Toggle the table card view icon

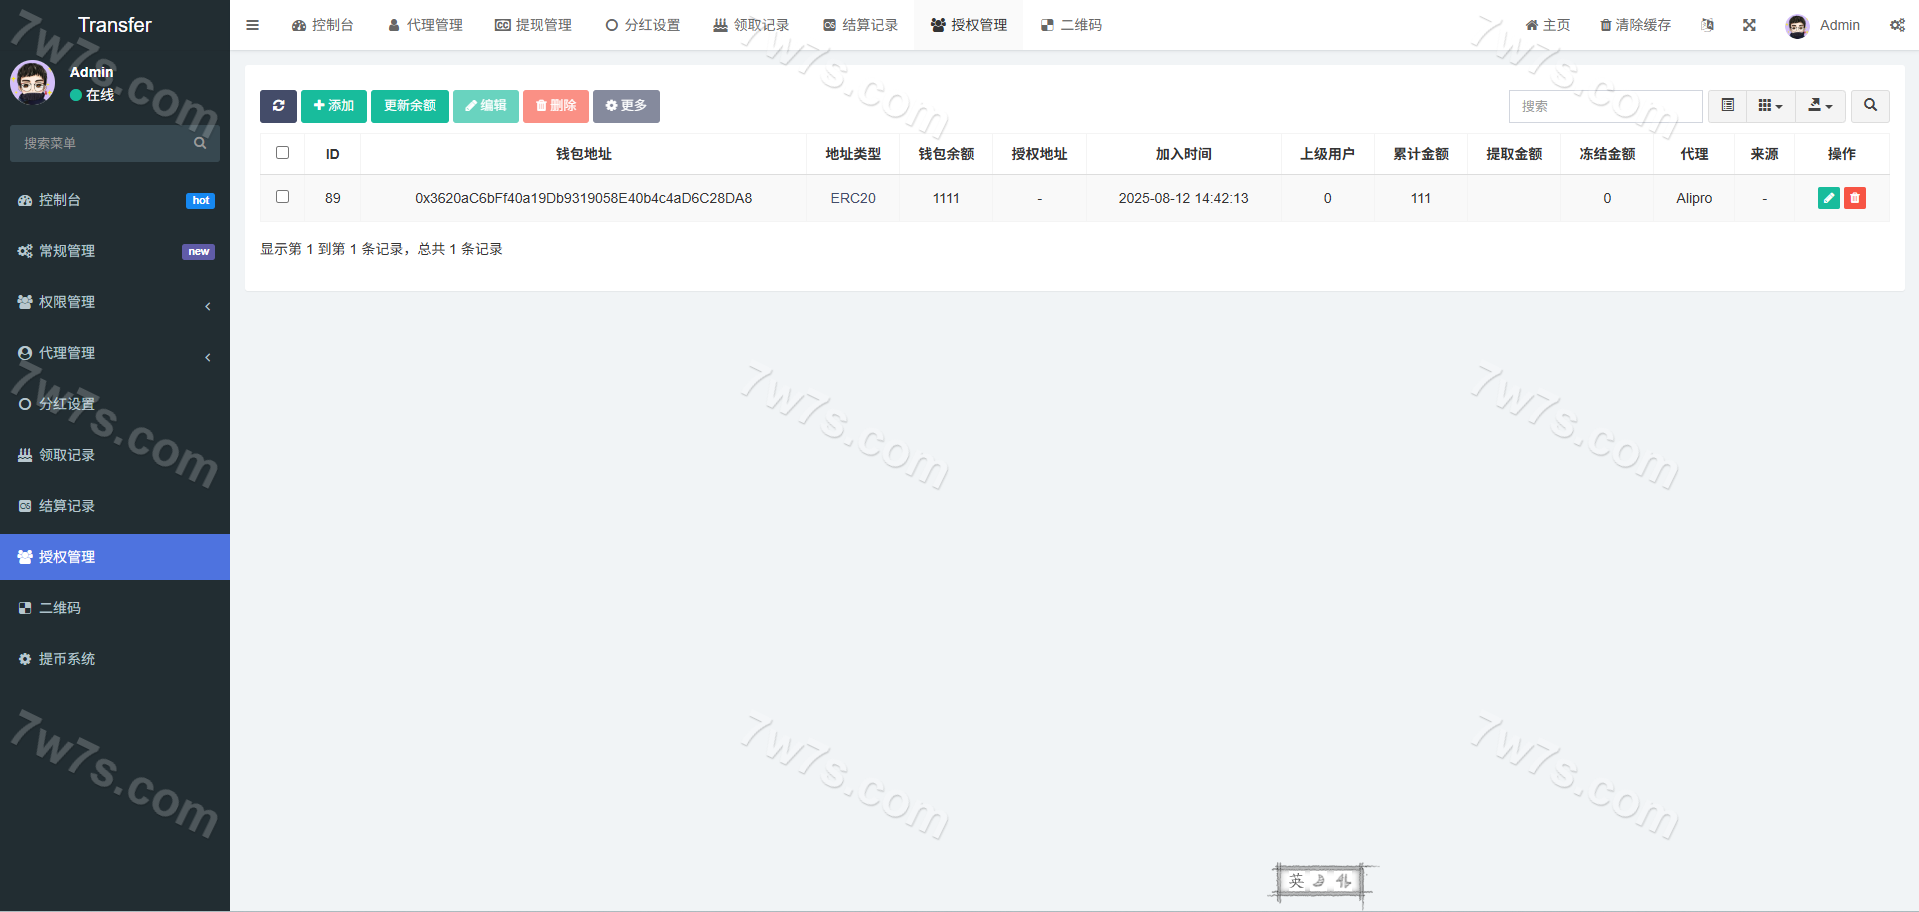(1727, 106)
